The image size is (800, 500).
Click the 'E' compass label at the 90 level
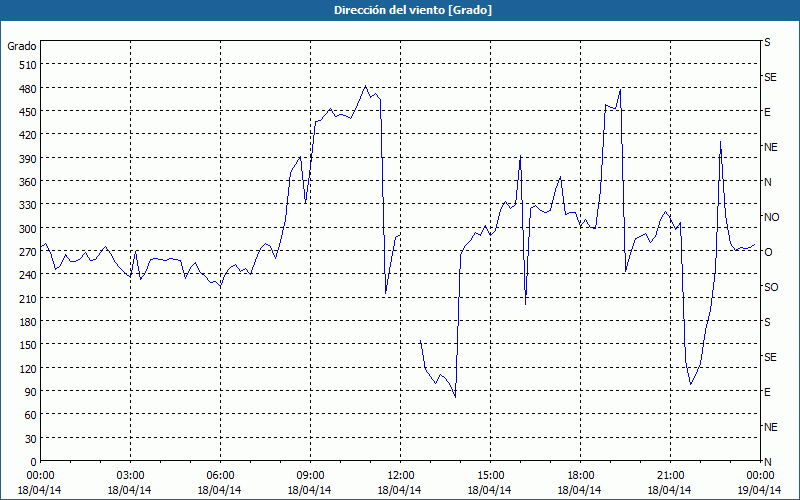pos(767,392)
